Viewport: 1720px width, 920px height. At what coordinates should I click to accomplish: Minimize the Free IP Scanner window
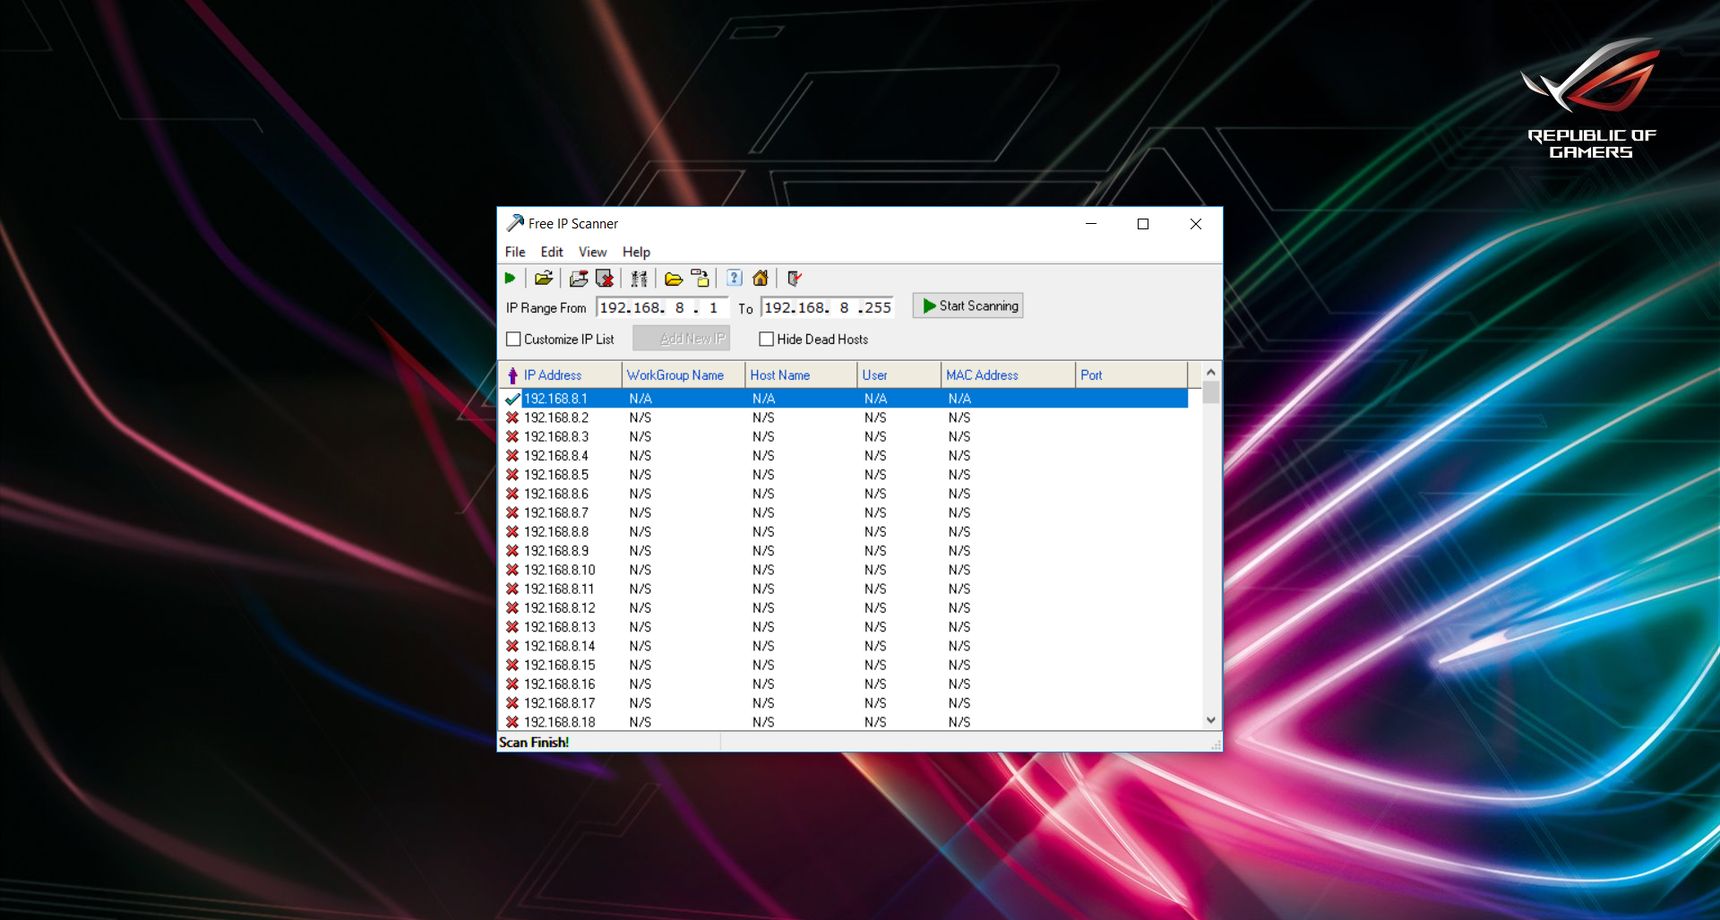click(x=1091, y=224)
